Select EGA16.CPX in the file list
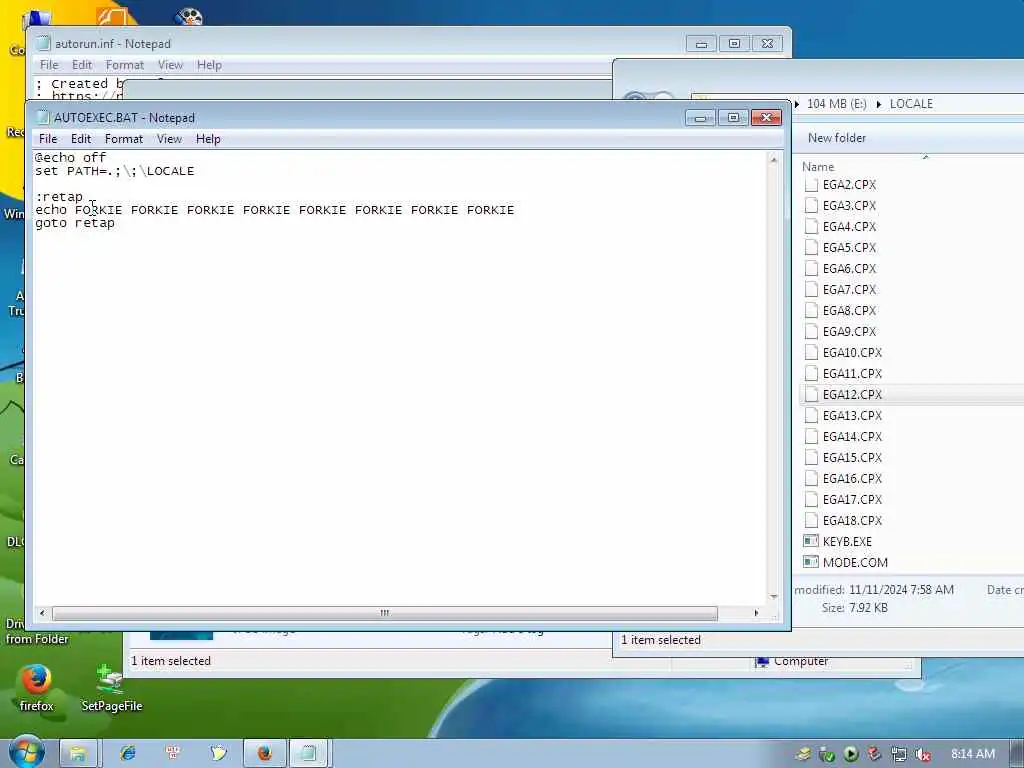The width and height of the screenshot is (1024, 768). tap(852, 479)
